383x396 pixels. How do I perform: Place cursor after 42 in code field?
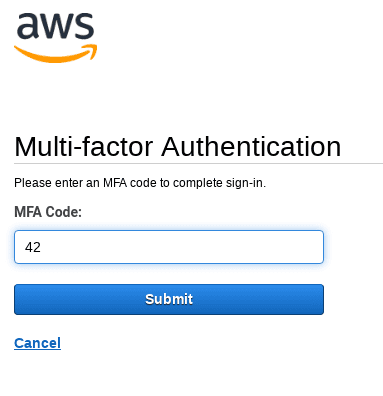pos(42,247)
